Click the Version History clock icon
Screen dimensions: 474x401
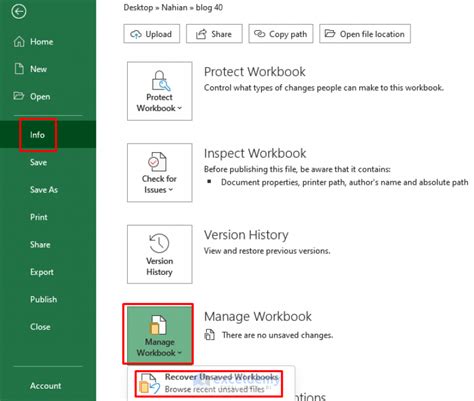(159, 243)
